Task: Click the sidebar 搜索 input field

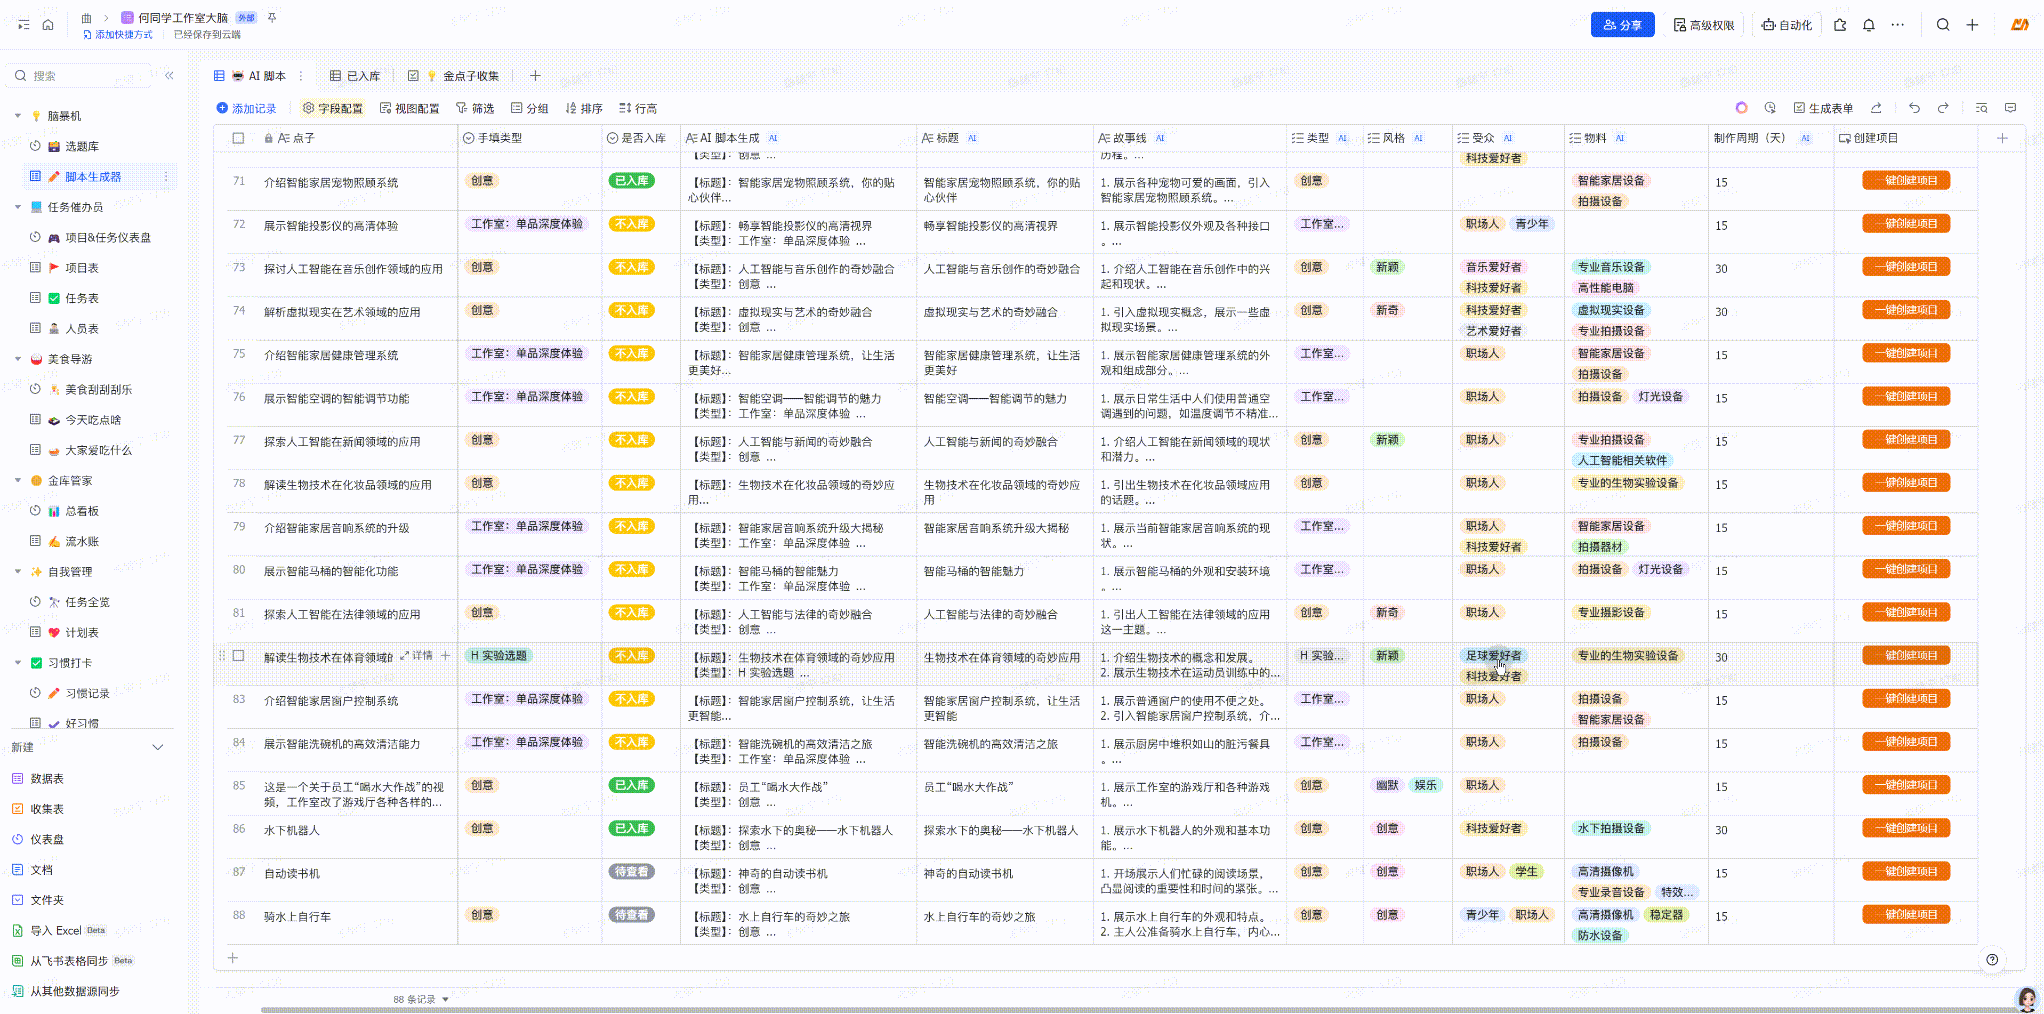Action: tap(85, 76)
